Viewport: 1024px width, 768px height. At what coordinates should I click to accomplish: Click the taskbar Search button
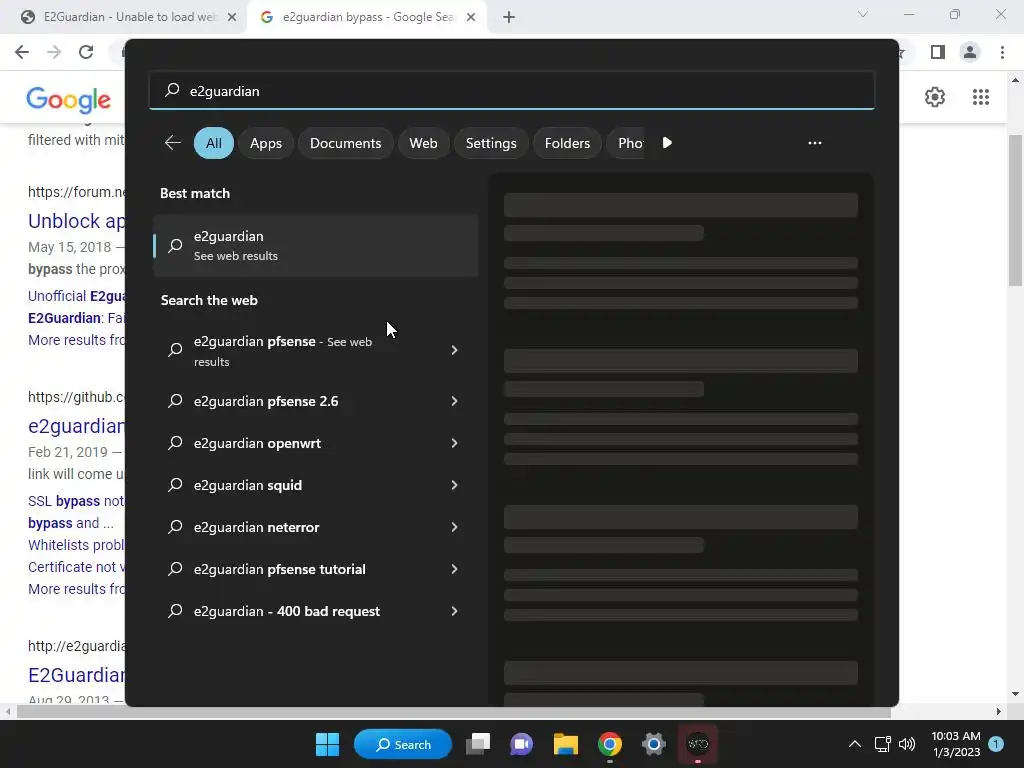pos(402,744)
